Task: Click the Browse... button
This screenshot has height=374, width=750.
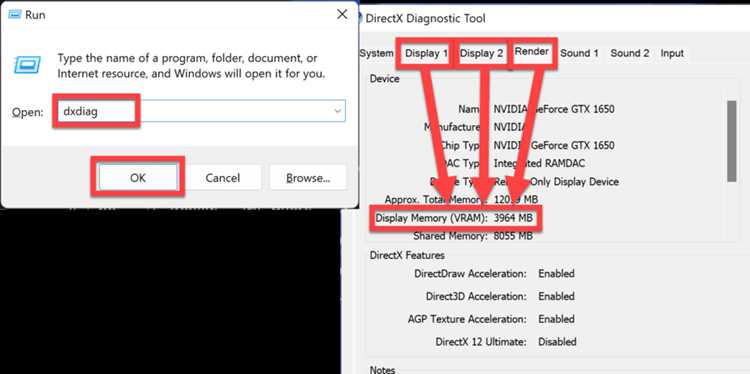Action: [308, 177]
